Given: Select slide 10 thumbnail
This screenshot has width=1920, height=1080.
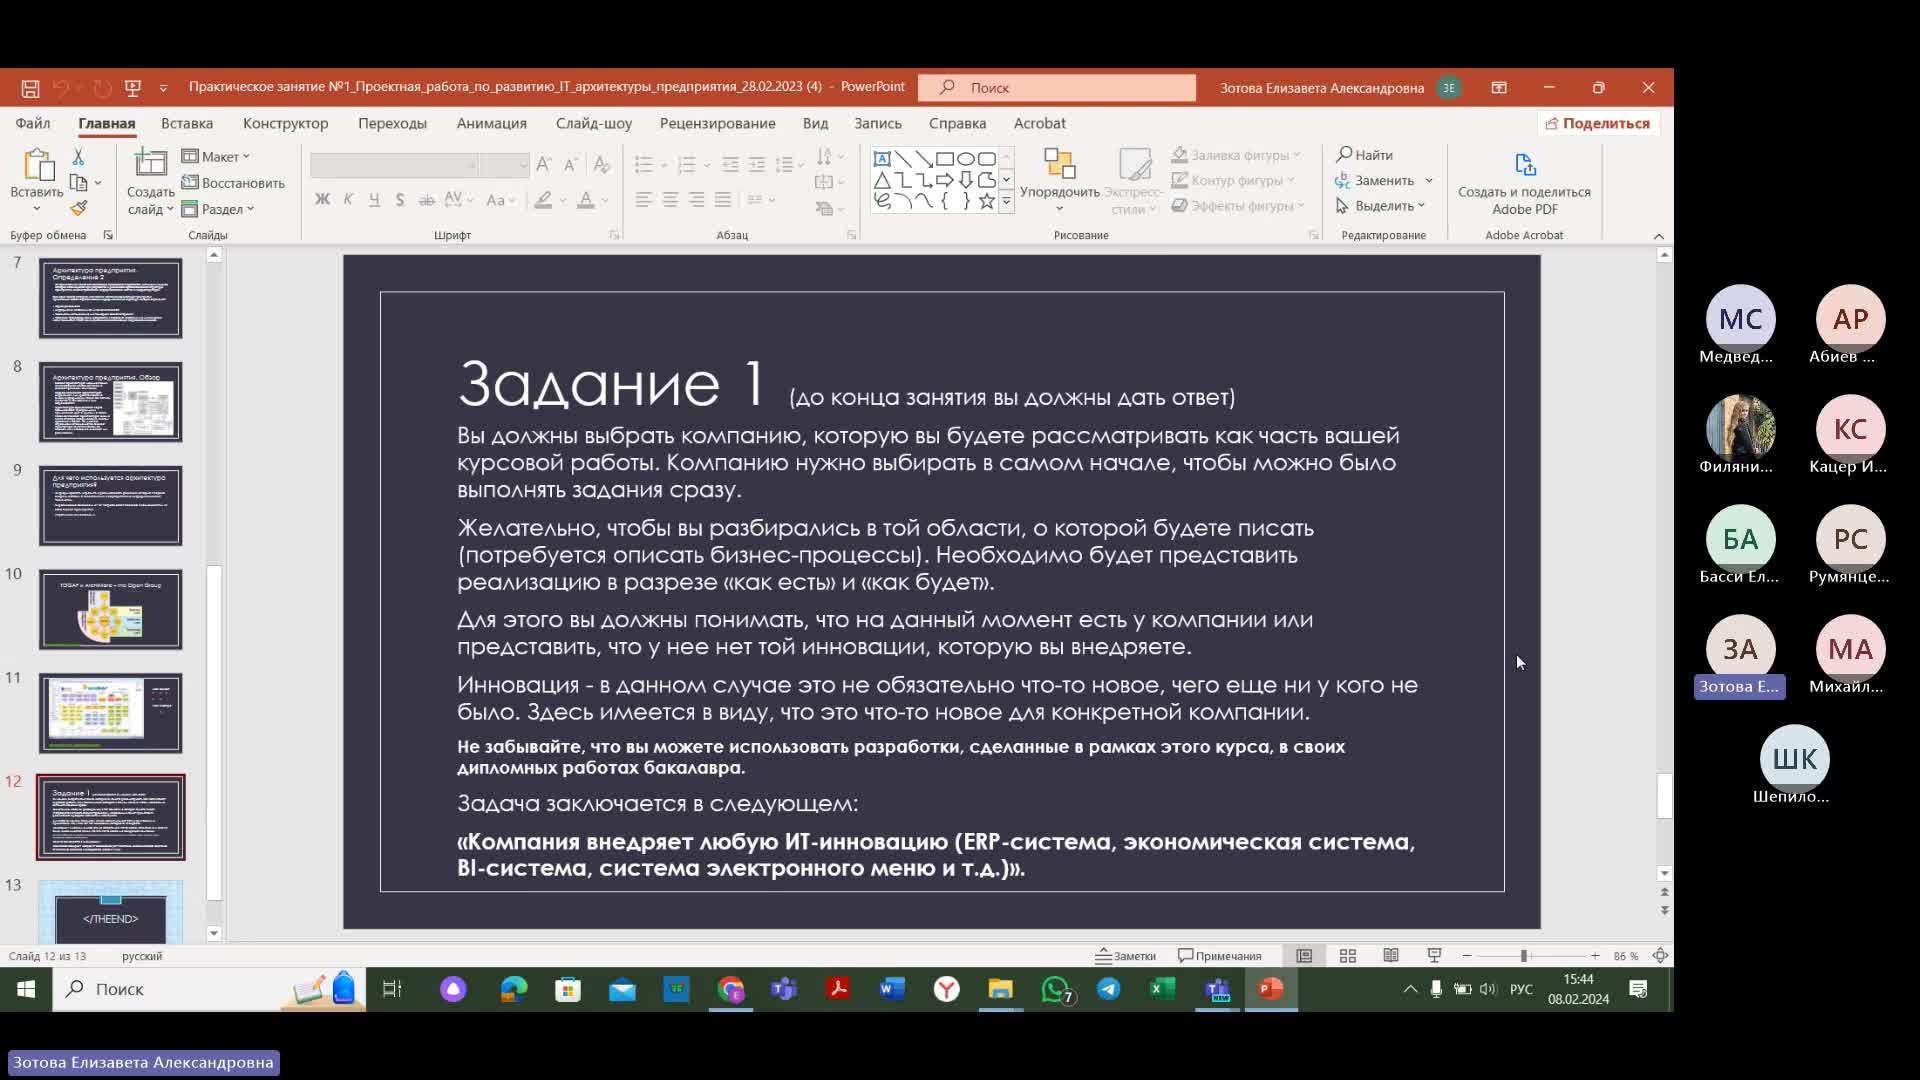Looking at the screenshot, I should 110,609.
